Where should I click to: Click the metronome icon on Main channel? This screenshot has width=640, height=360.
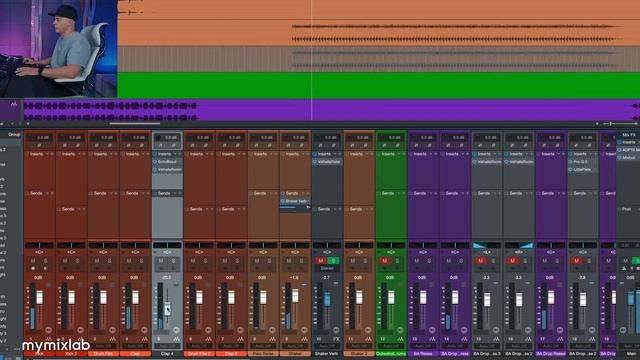[x=624, y=268]
